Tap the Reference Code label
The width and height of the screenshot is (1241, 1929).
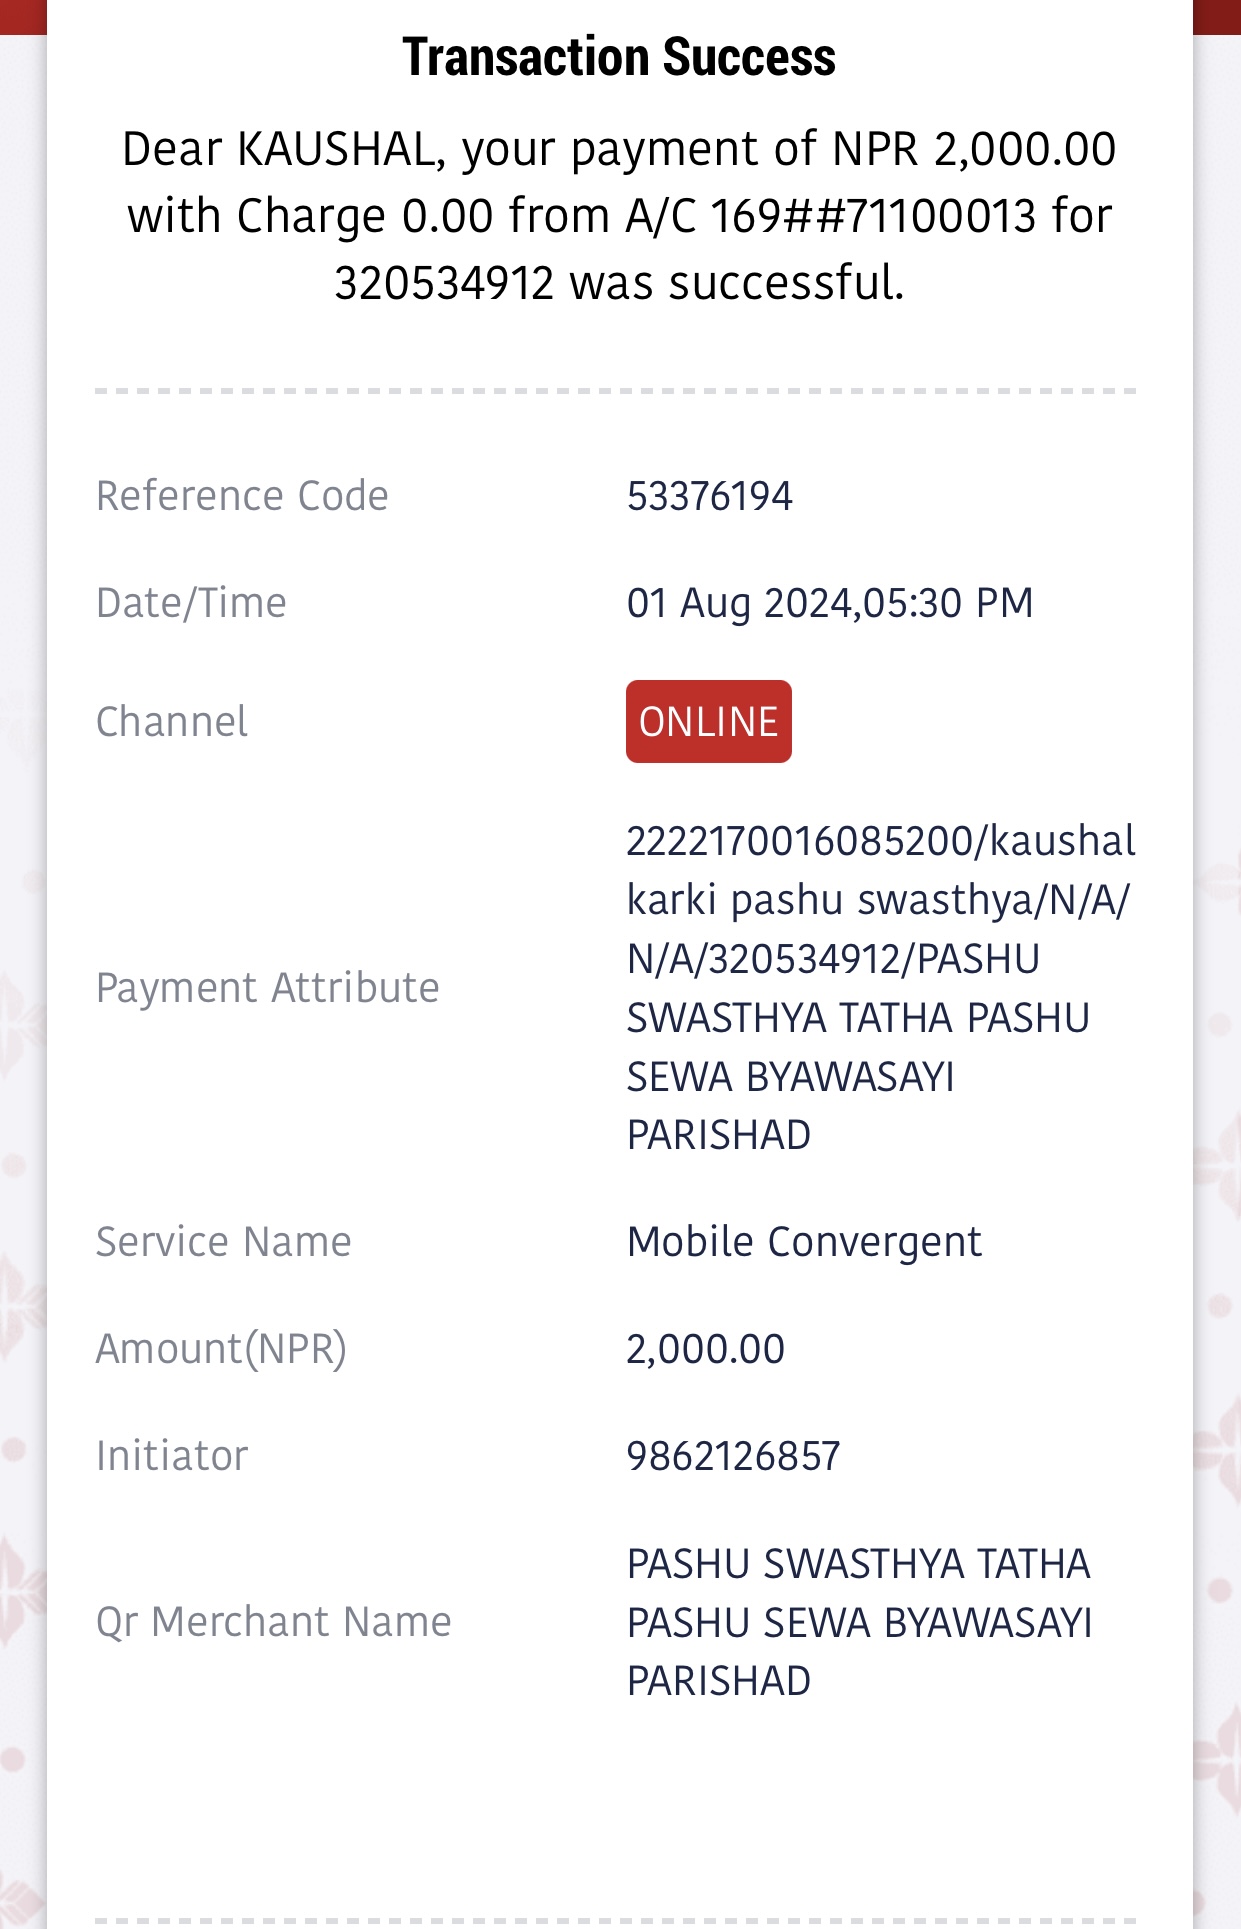click(x=242, y=496)
